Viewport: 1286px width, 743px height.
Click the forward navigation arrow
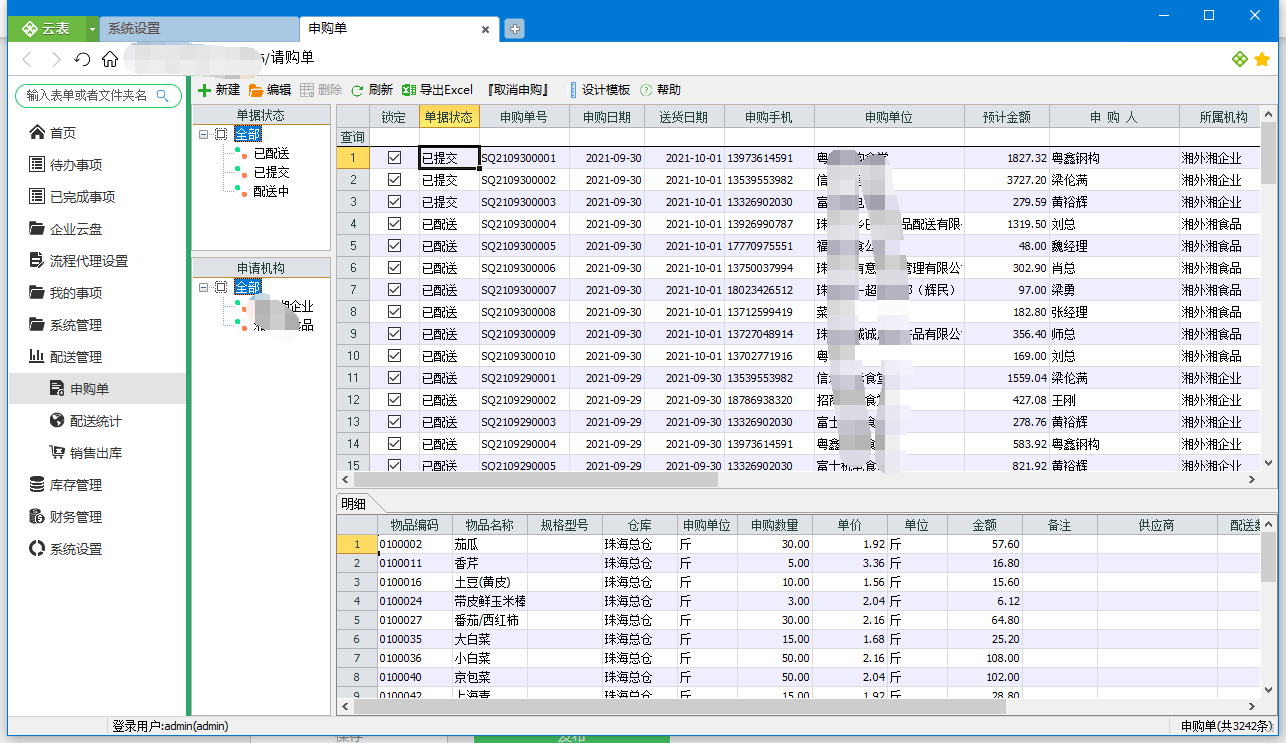(x=56, y=60)
